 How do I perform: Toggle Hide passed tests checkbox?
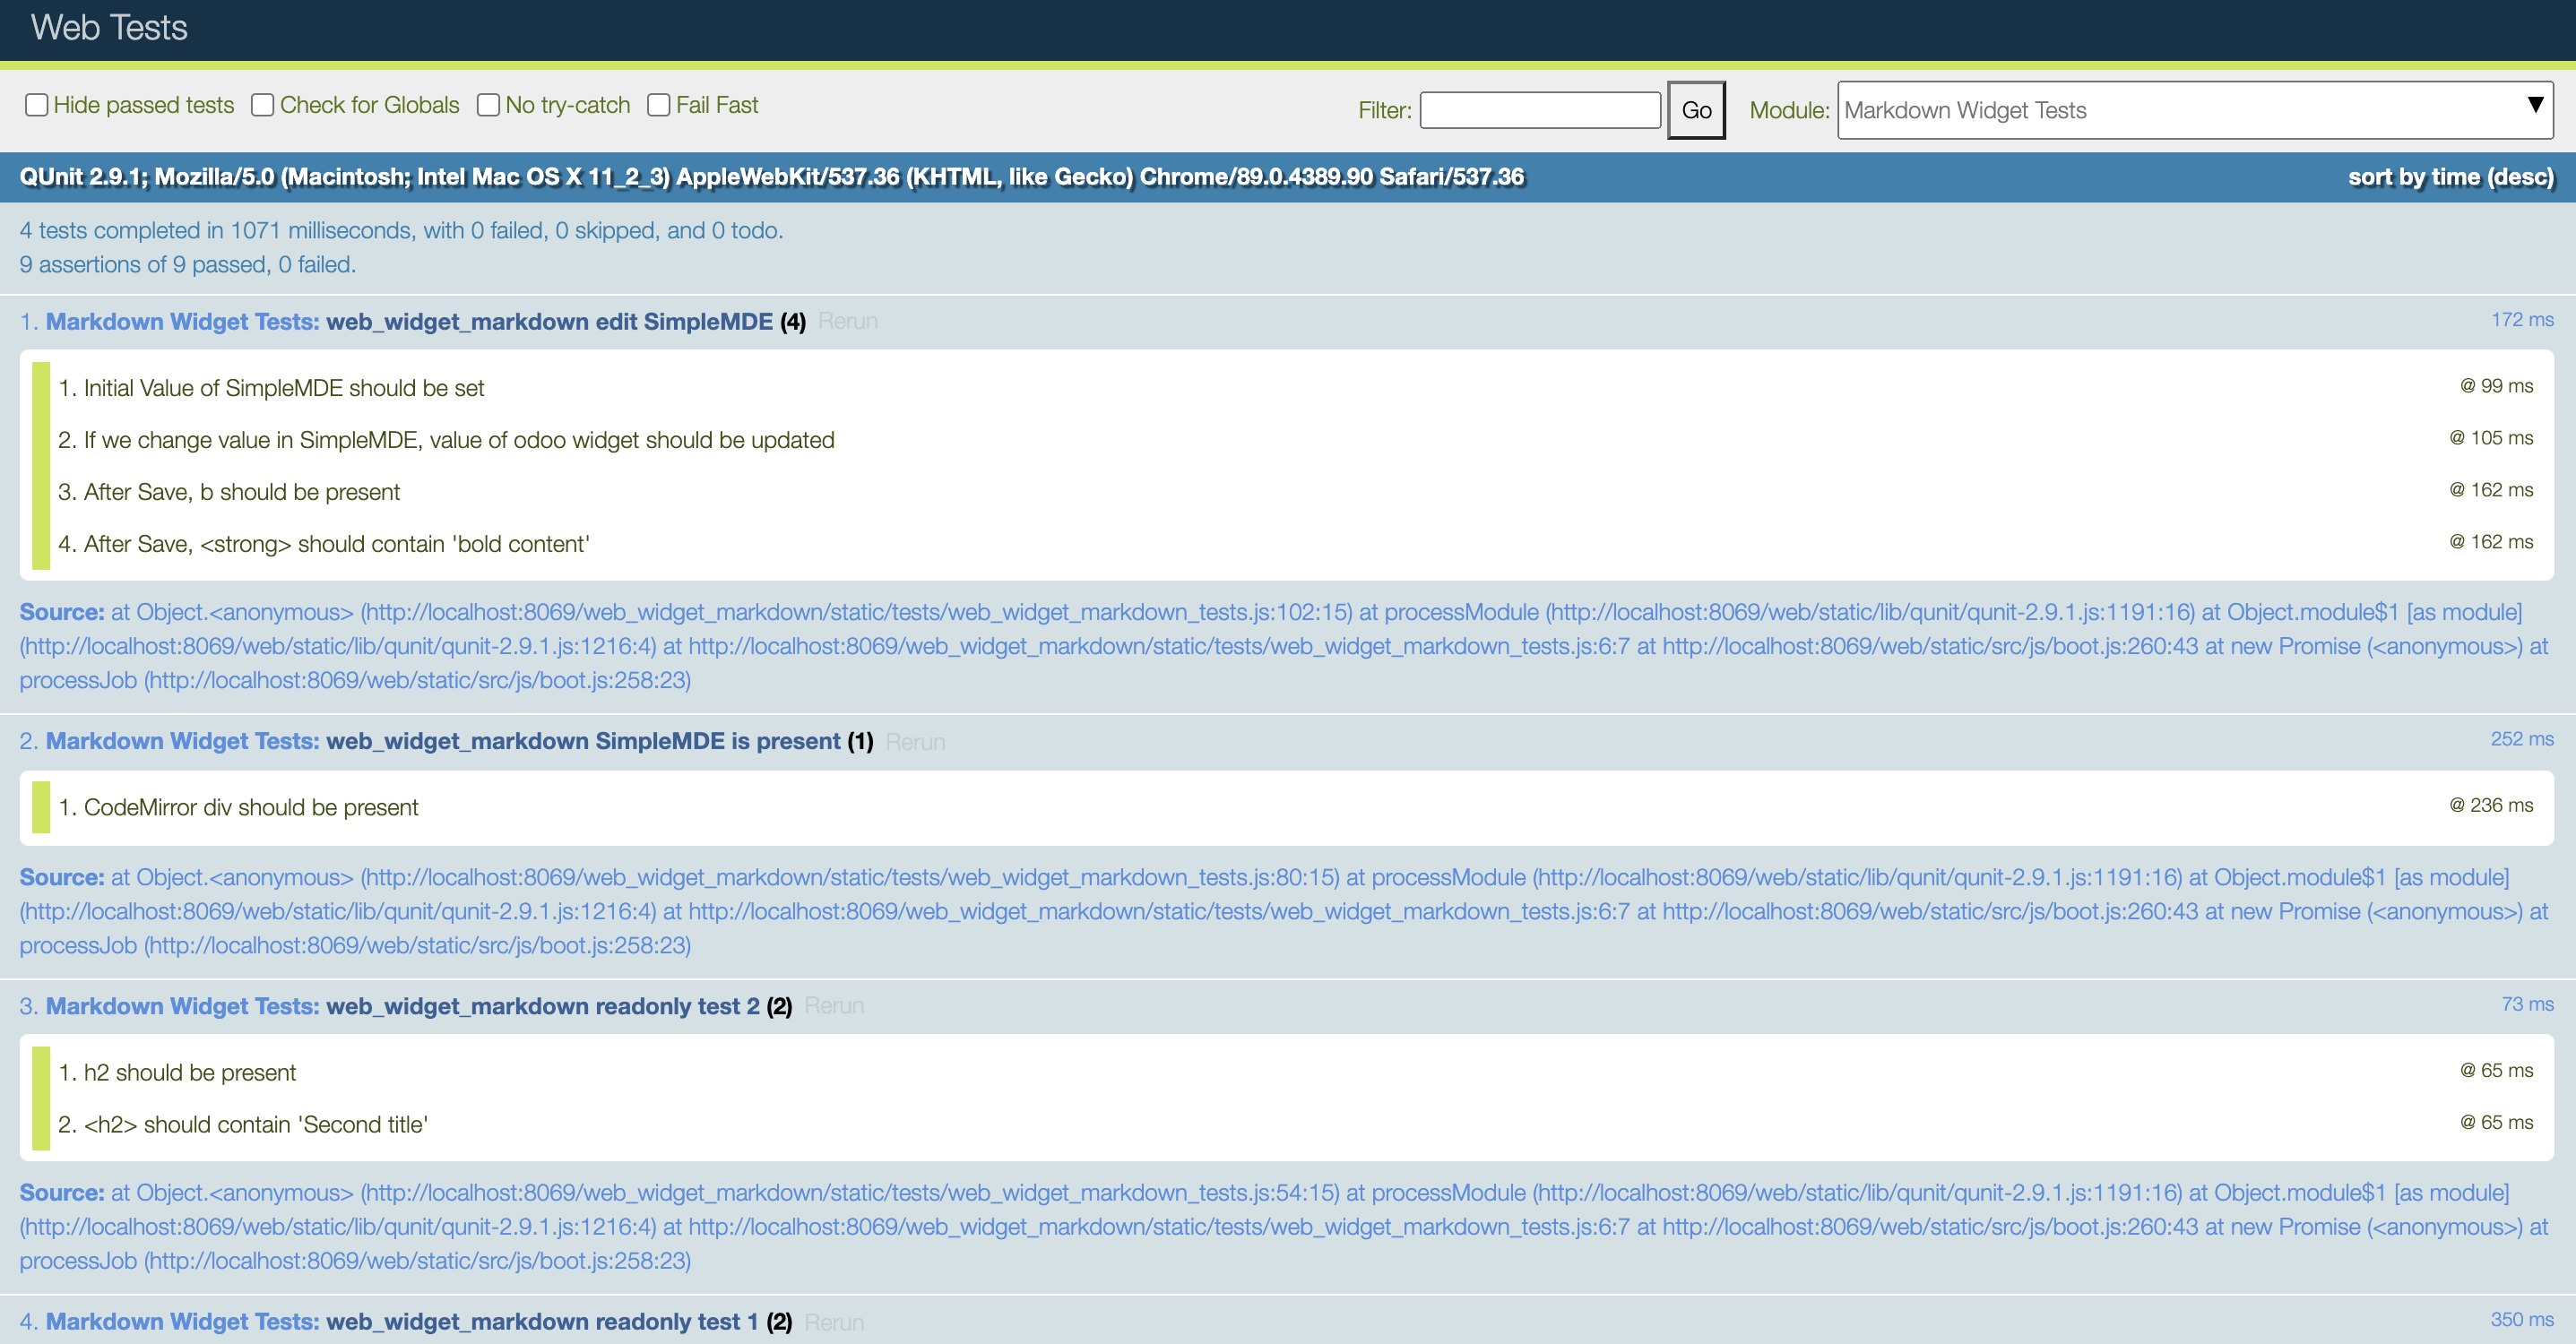pos(36,106)
